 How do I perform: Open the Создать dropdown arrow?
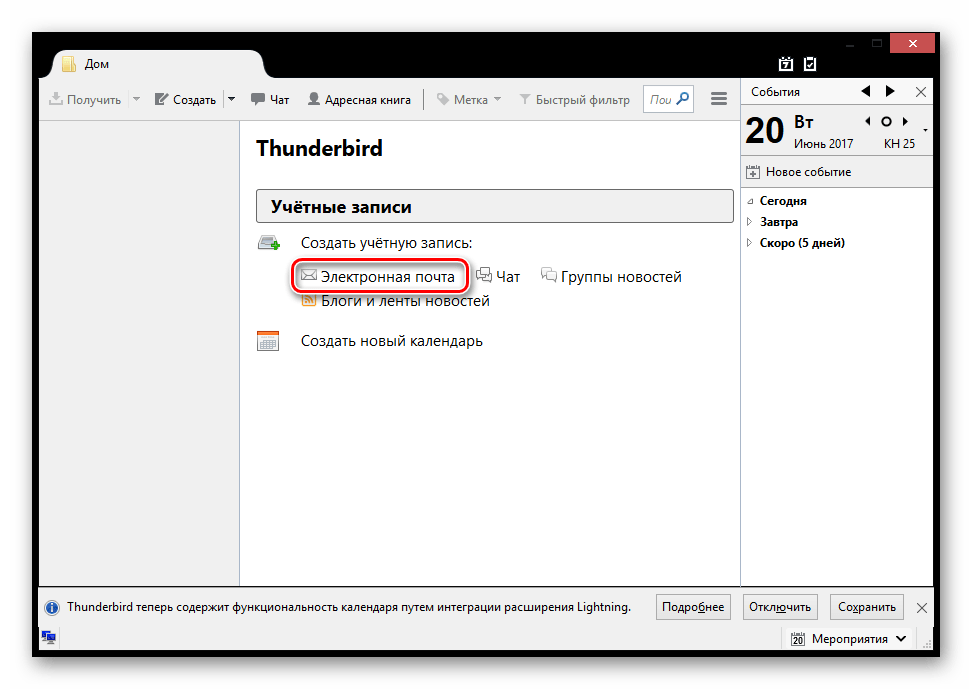(231, 100)
